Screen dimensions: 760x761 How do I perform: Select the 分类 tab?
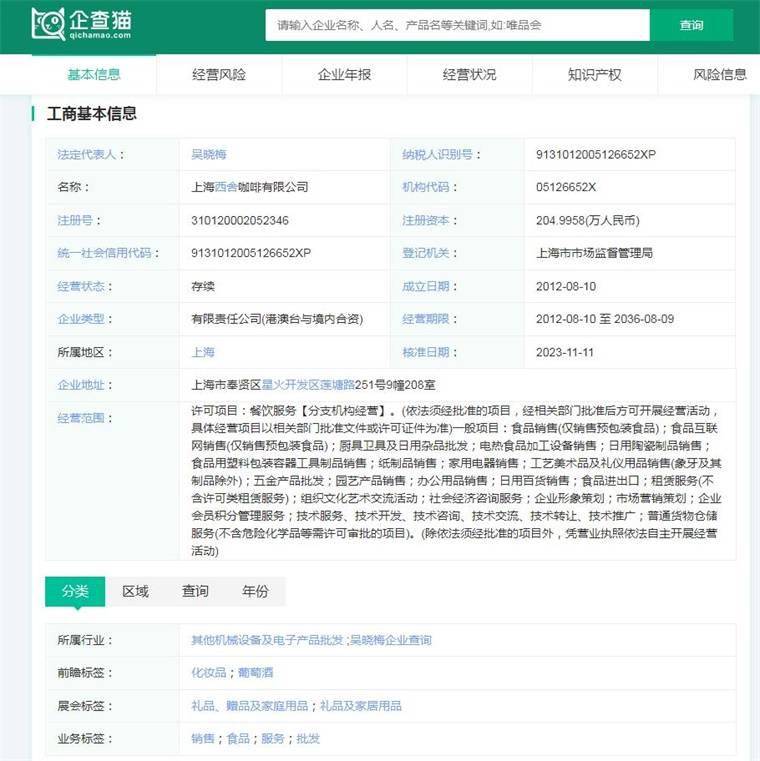click(75, 591)
